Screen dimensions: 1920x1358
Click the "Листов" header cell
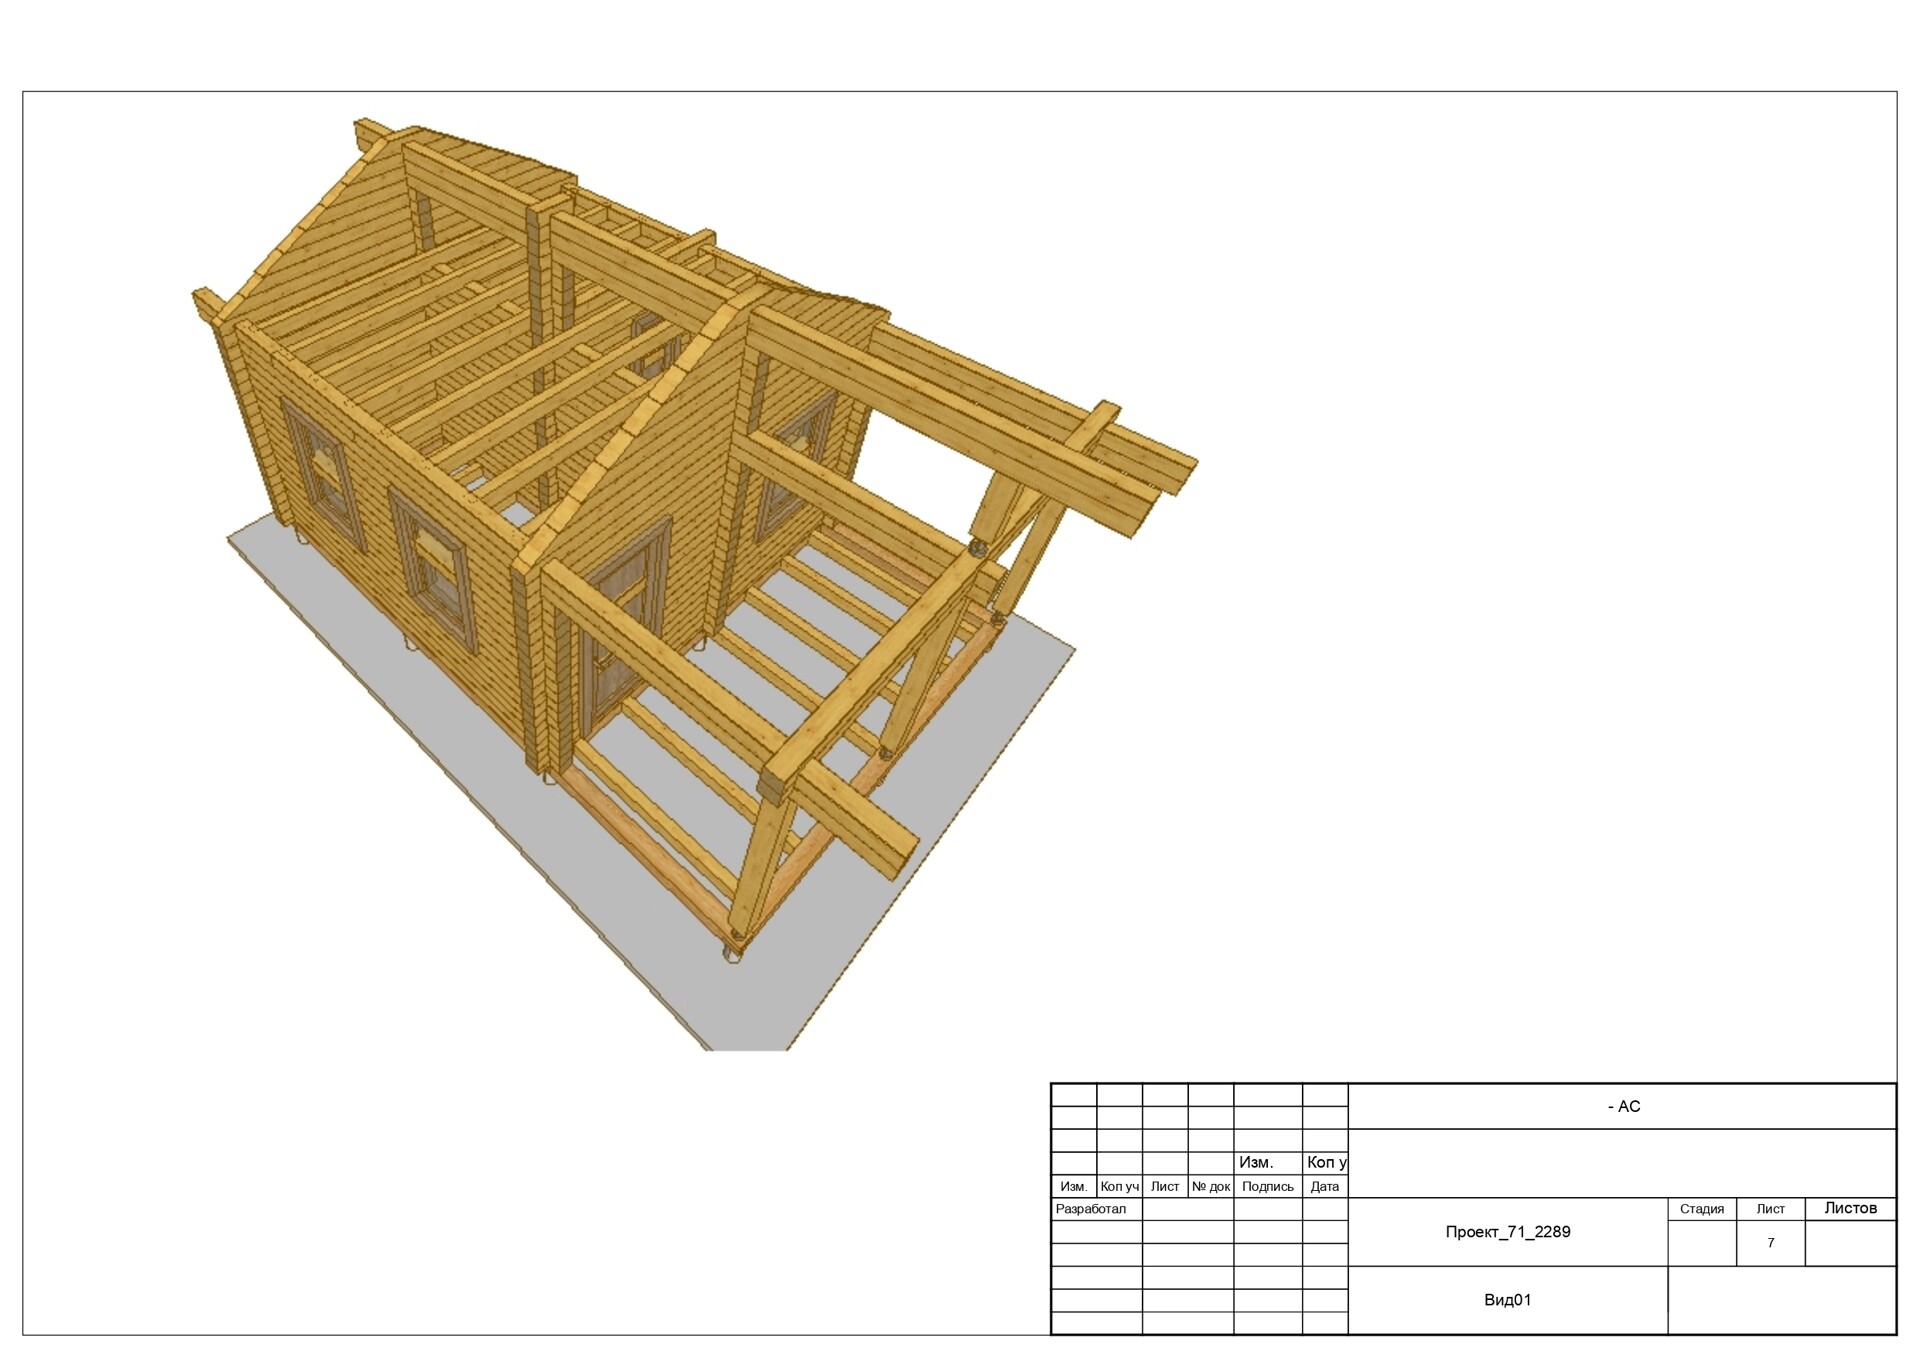click(x=1850, y=1208)
